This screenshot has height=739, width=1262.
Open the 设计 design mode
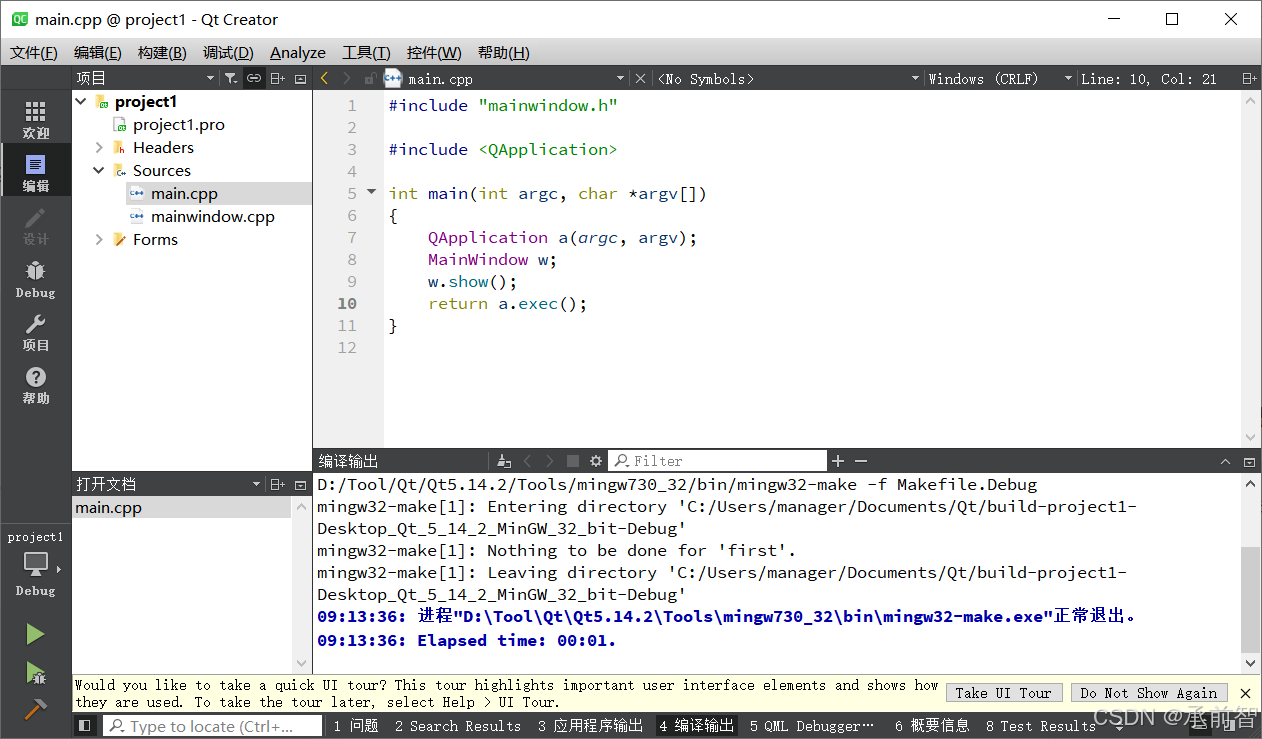click(x=36, y=226)
